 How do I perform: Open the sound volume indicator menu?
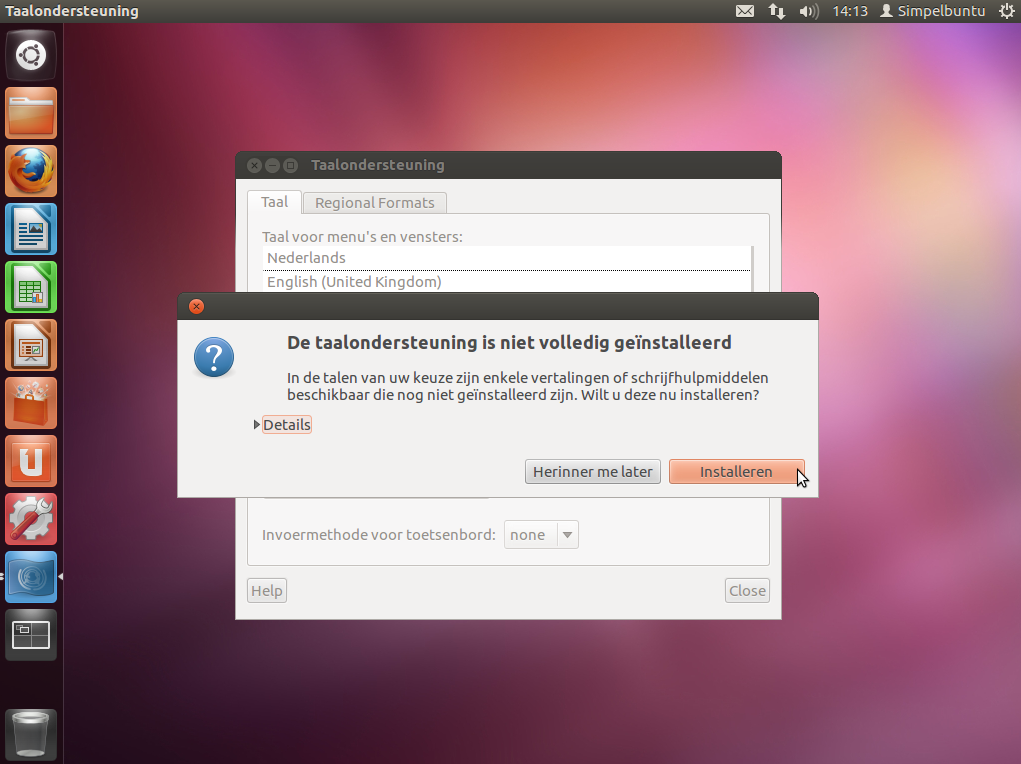pos(808,11)
